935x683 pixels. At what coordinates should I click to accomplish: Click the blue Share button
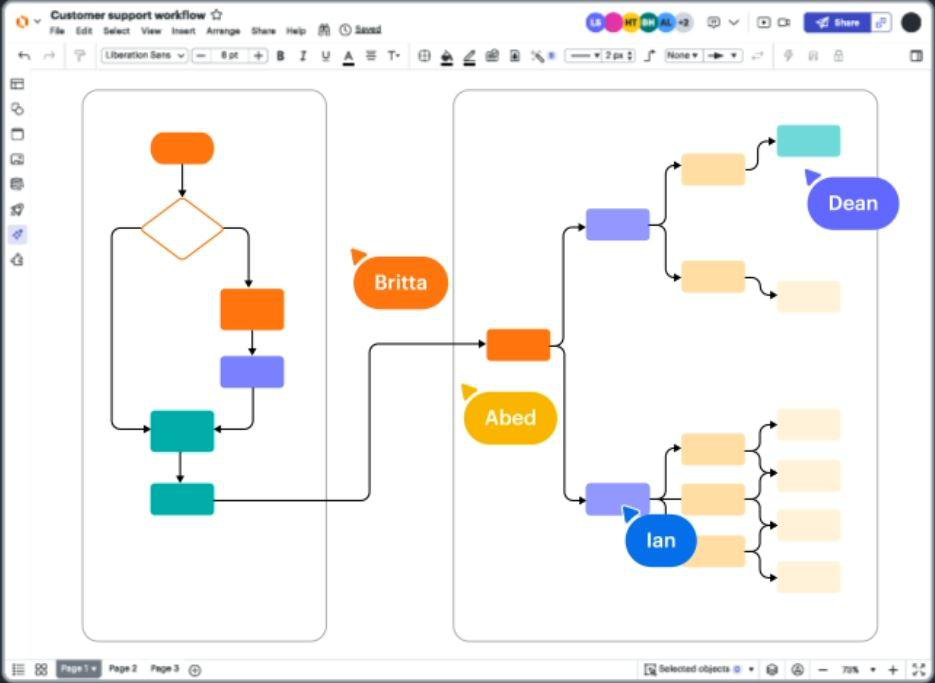(837, 23)
